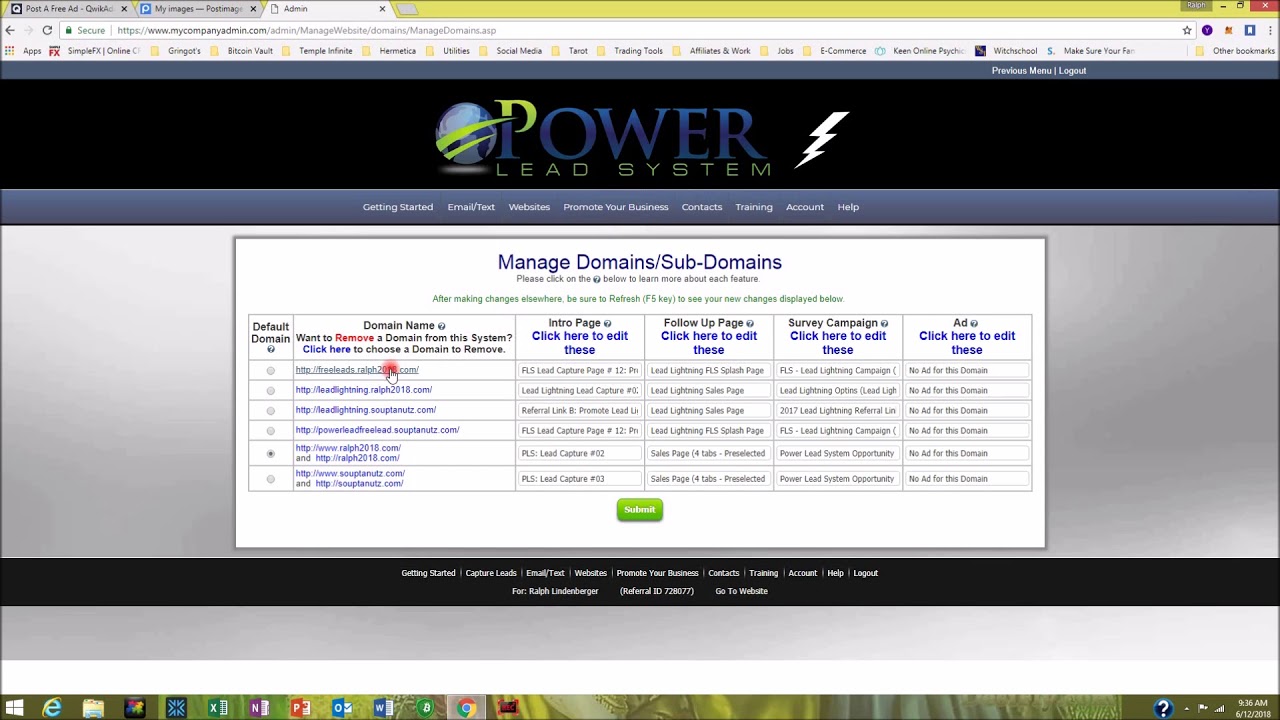Focus the browser address bar
The width and height of the screenshot is (1280, 720).
(x=640, y=30)
